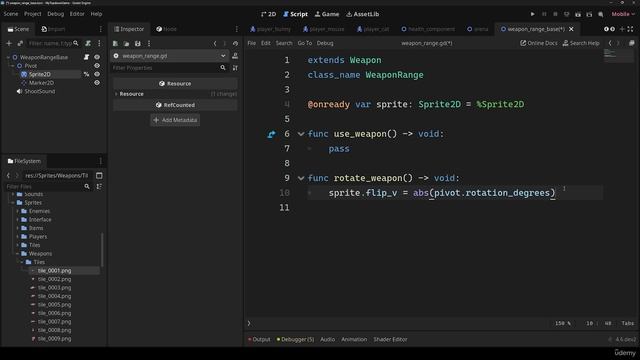The image size is (640, 360).
Task: Open the Debugger (5) panel
Action: click(x=296, y=339)
